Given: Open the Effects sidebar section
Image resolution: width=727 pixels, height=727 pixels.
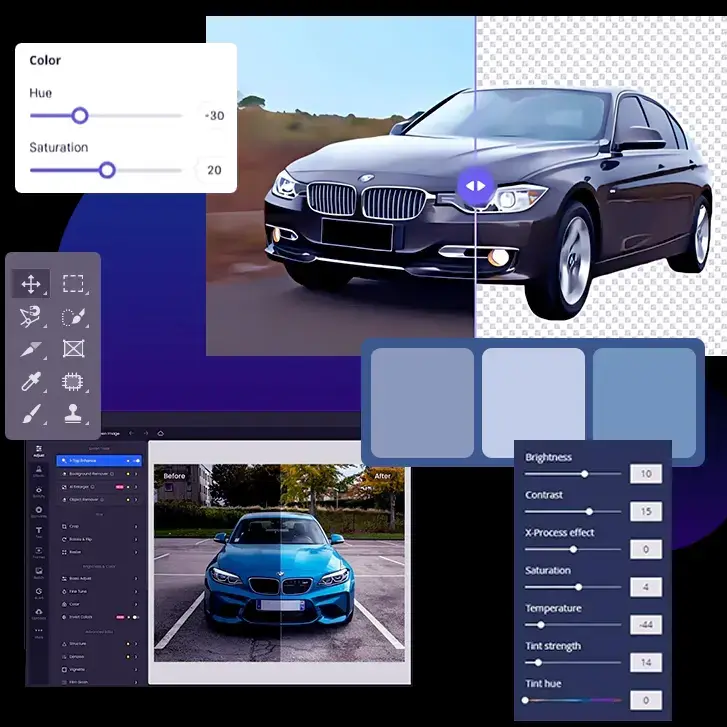Looking at the screenshot, I should [x=39, y=472].
